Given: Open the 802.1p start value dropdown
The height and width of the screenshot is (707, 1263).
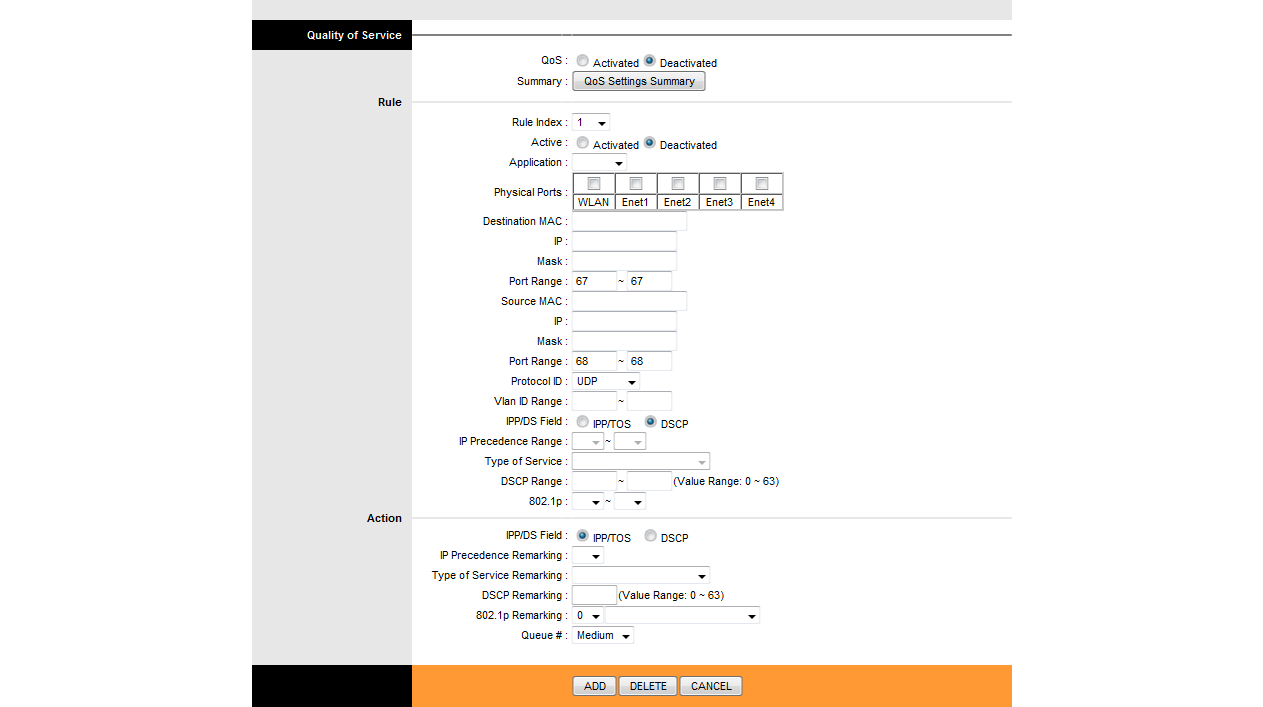Looking at the screenshot, I should click(x=588, y=501).
